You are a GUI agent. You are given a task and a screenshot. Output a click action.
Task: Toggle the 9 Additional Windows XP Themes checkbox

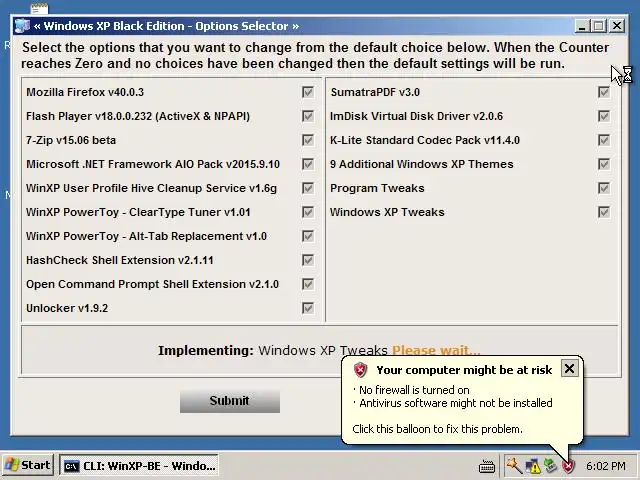pyautogui.click(x=604, y=164)
